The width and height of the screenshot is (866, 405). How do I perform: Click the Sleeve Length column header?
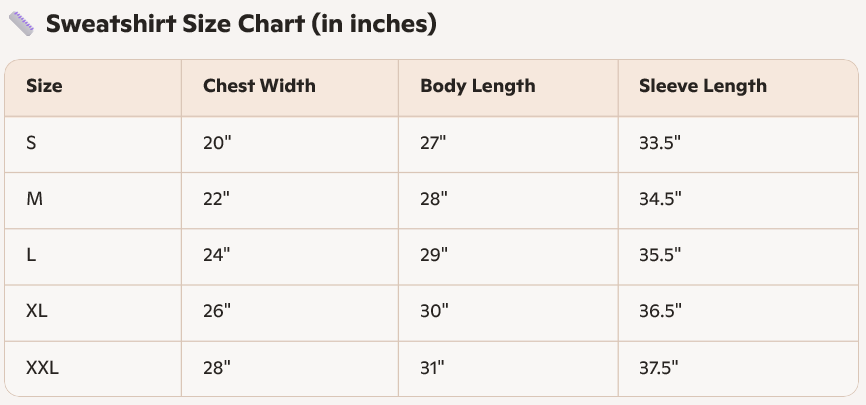coord(702,86)
